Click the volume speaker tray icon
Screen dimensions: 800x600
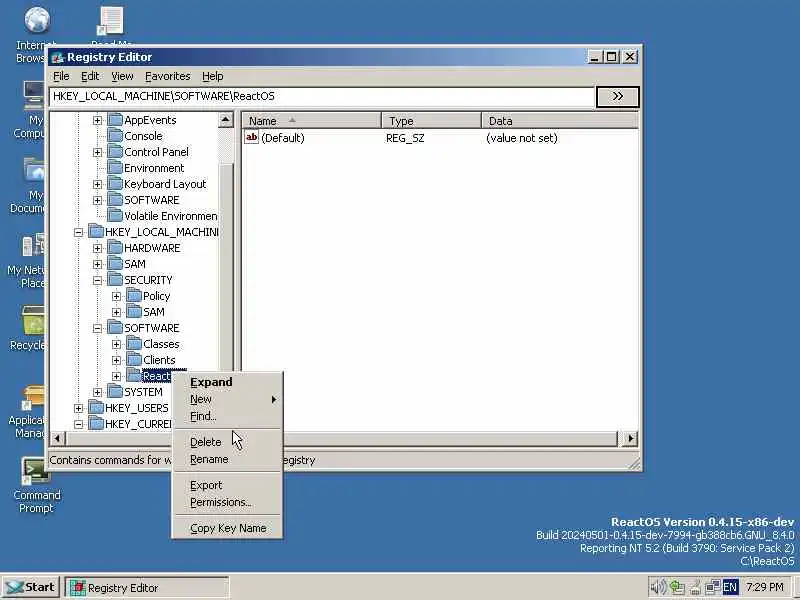pyautogui.click(x=658, y=587)
